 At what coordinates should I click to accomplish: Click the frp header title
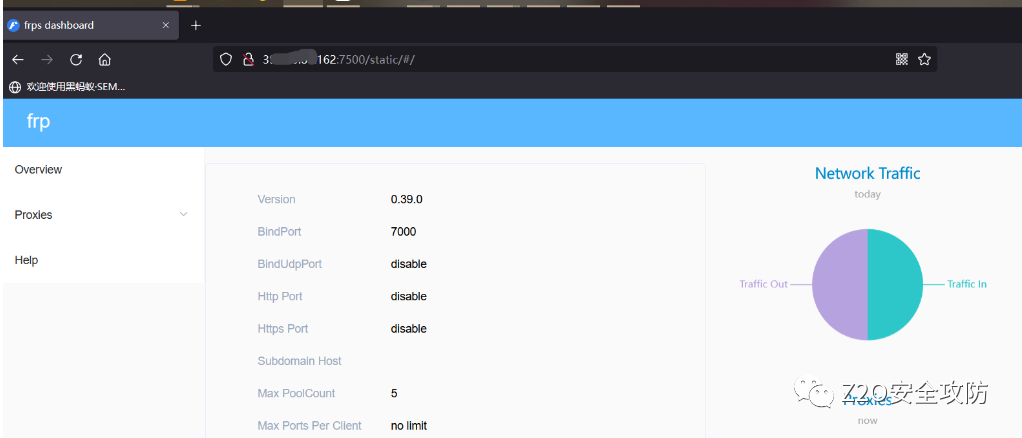38,121
